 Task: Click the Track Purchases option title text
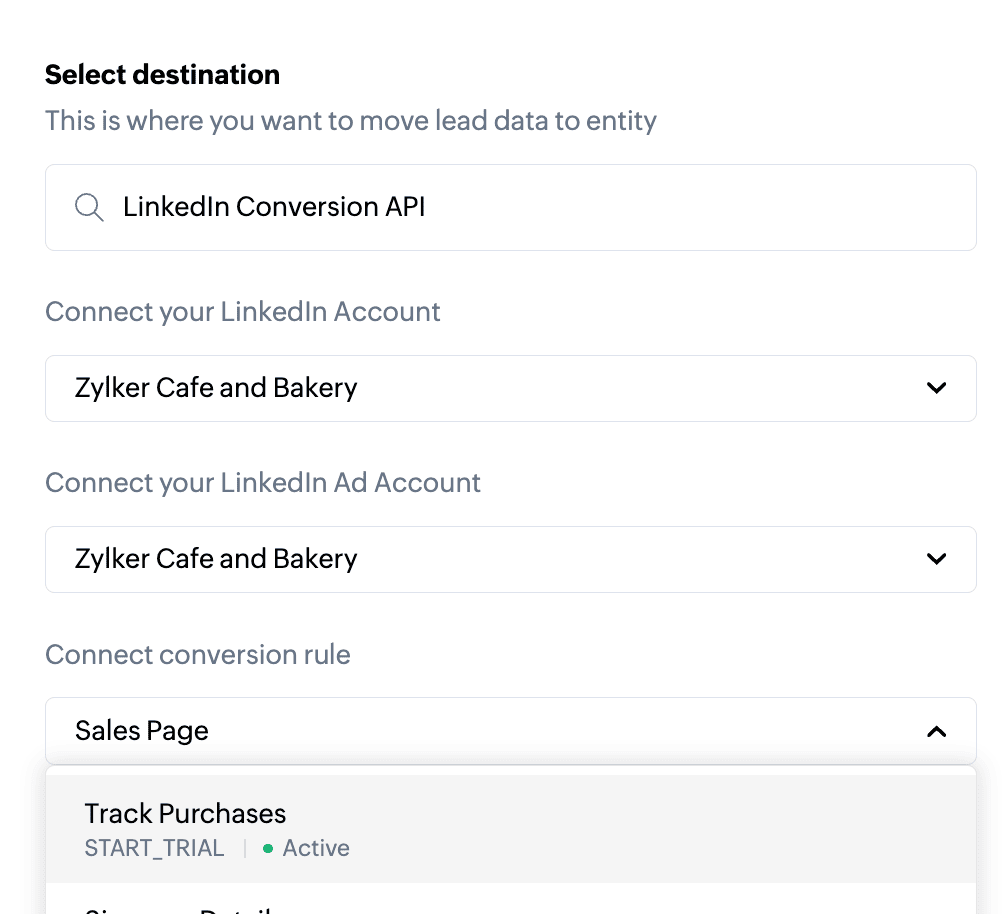click(185, 814)
